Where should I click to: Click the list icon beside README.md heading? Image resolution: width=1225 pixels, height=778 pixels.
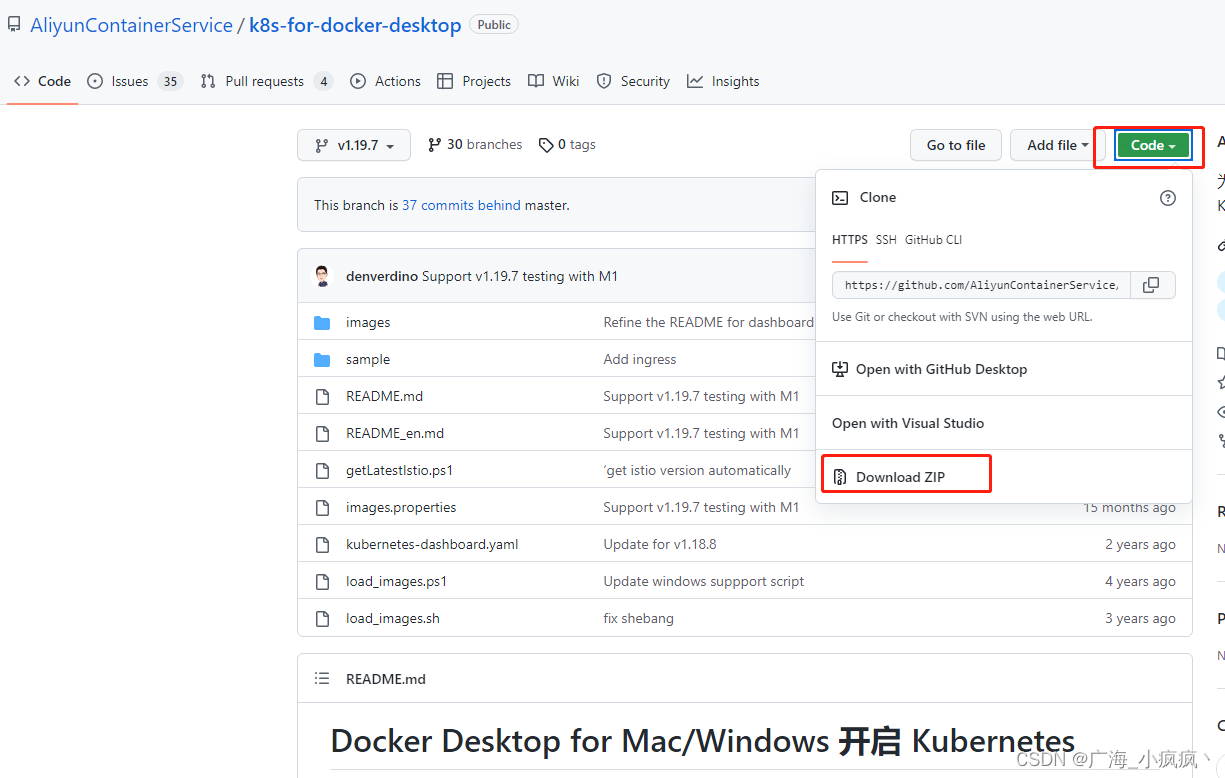click(322, 678)
